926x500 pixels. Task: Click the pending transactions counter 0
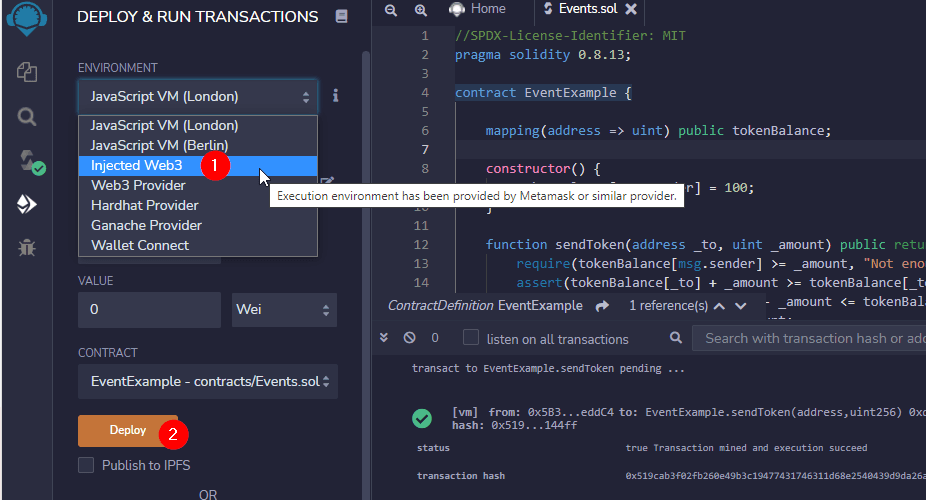pyautogui.click(x=435, y=338)
